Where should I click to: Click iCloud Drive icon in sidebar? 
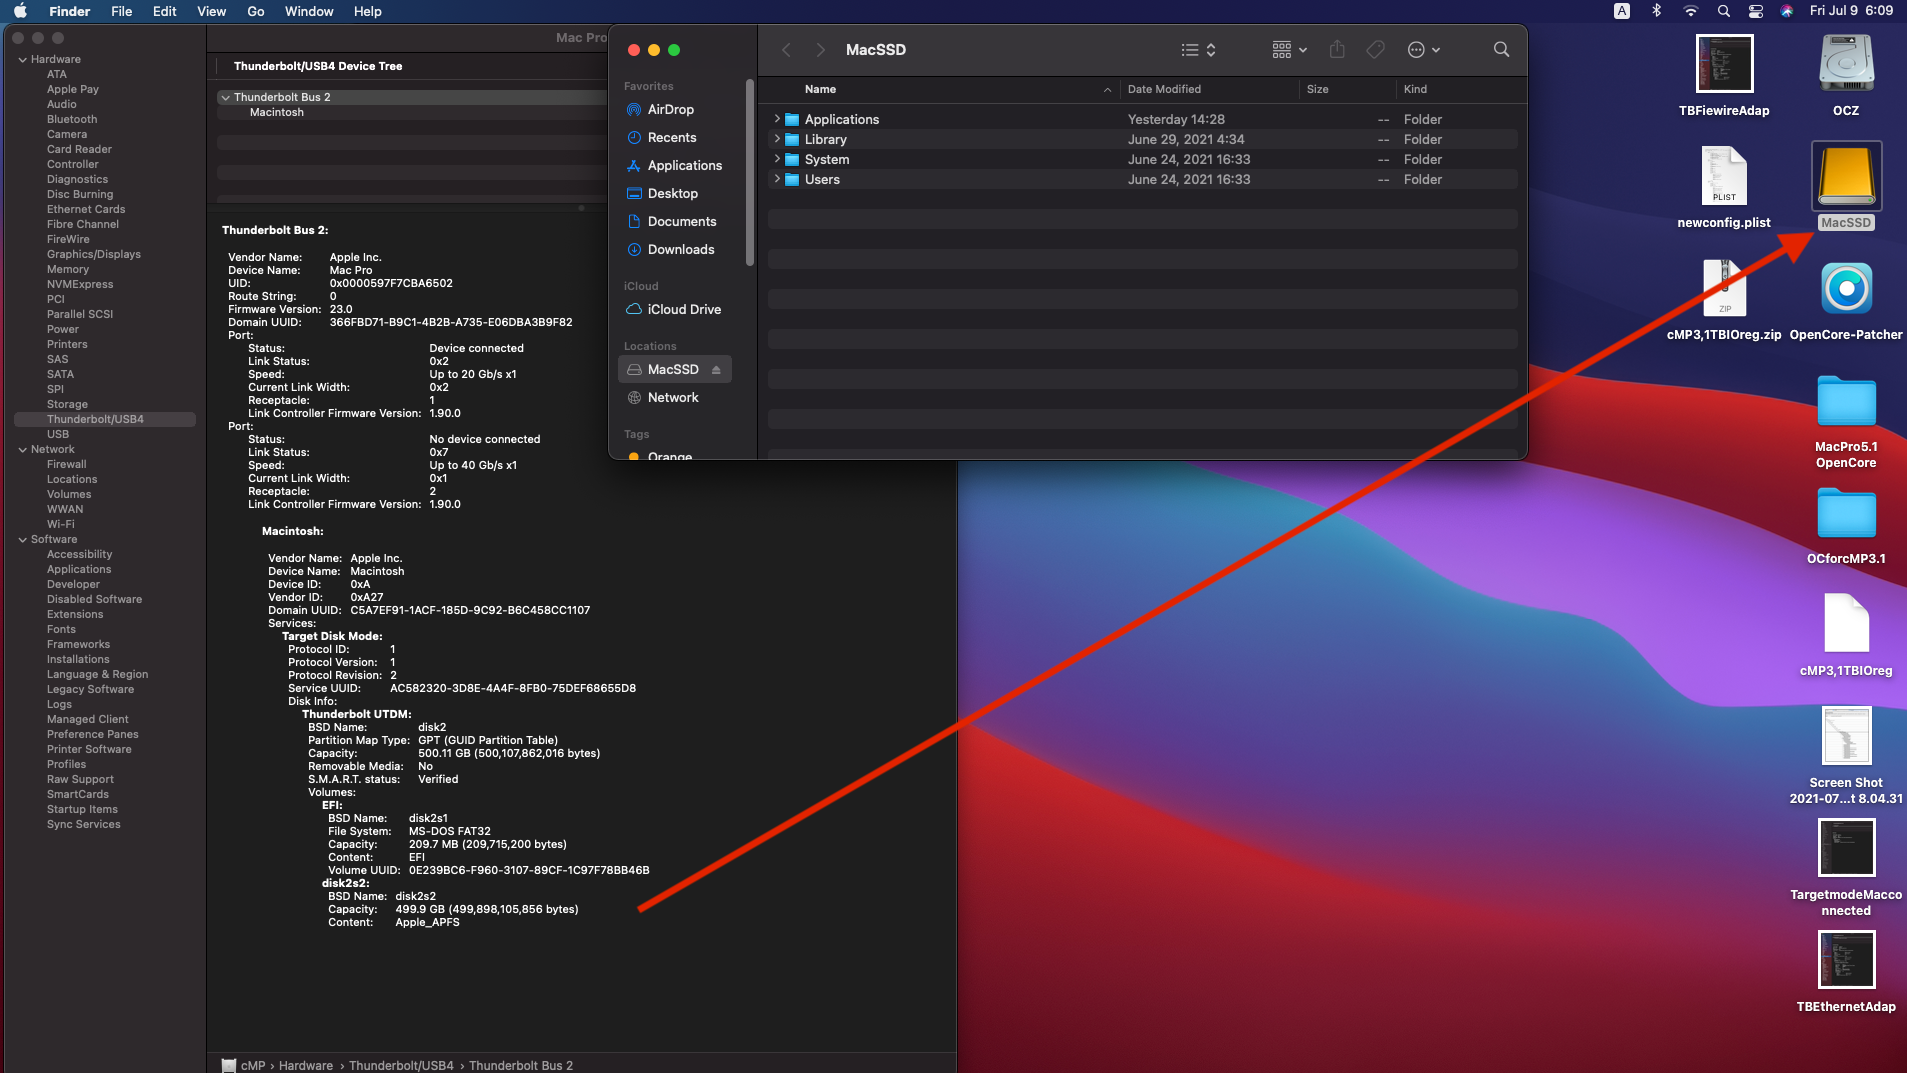tap(634, 310)
